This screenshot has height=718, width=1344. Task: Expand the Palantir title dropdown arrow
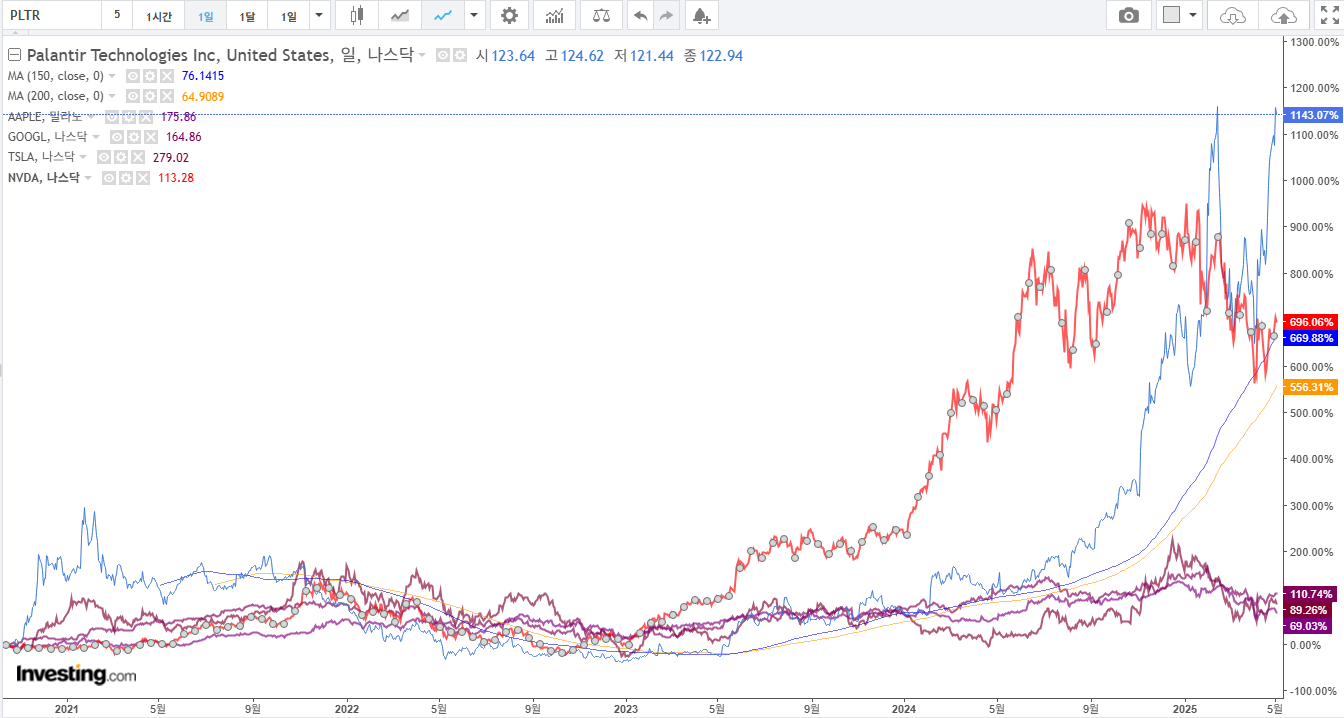pos(422,56)
